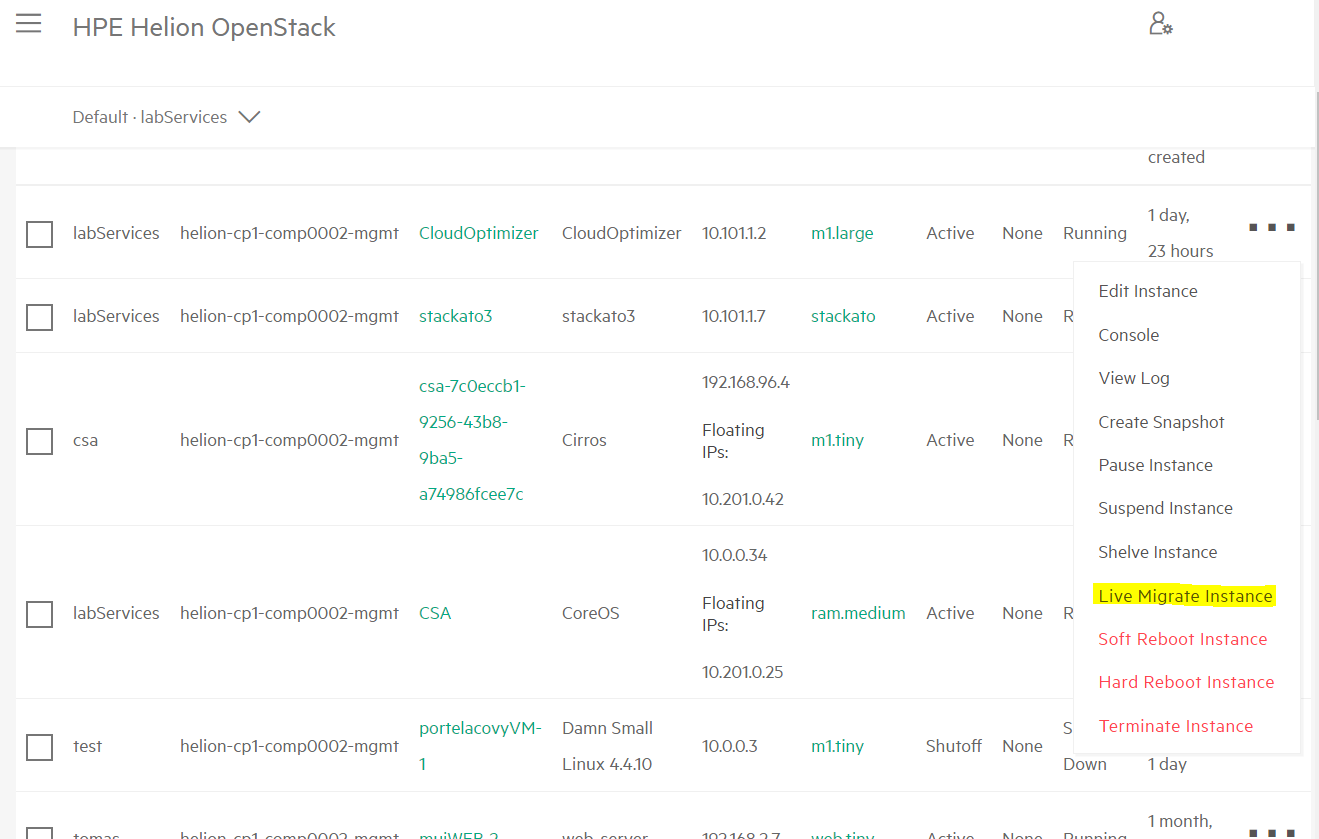Open the CloudOptimizer instance link
1319x839 pixels.
478,233
